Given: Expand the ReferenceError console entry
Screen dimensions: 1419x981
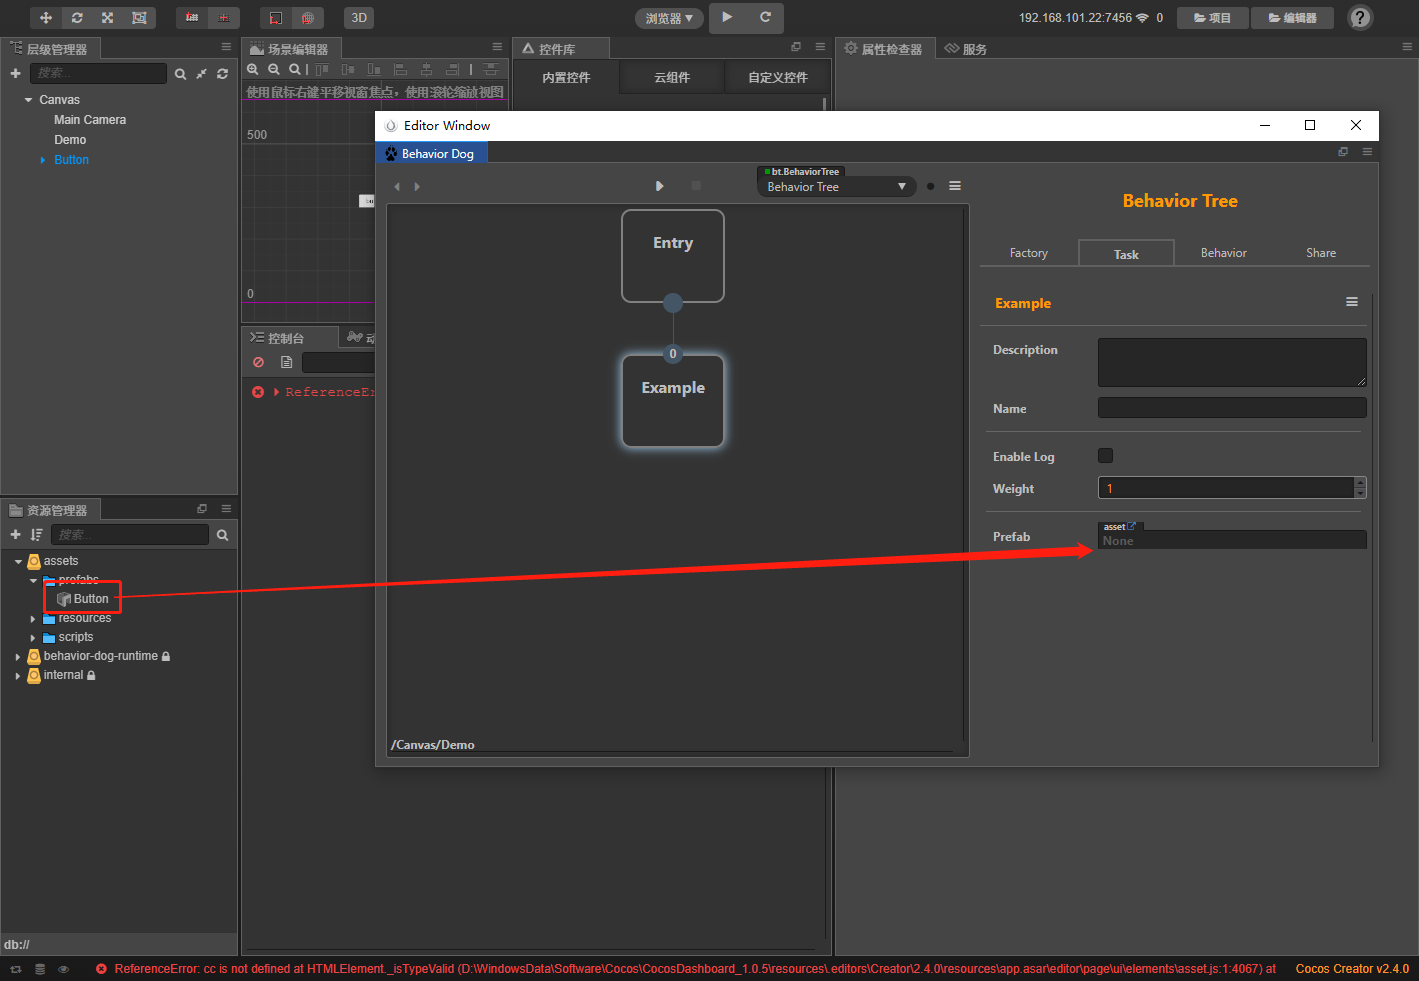Looking at the screenshot, I should (x=276, y=392).
